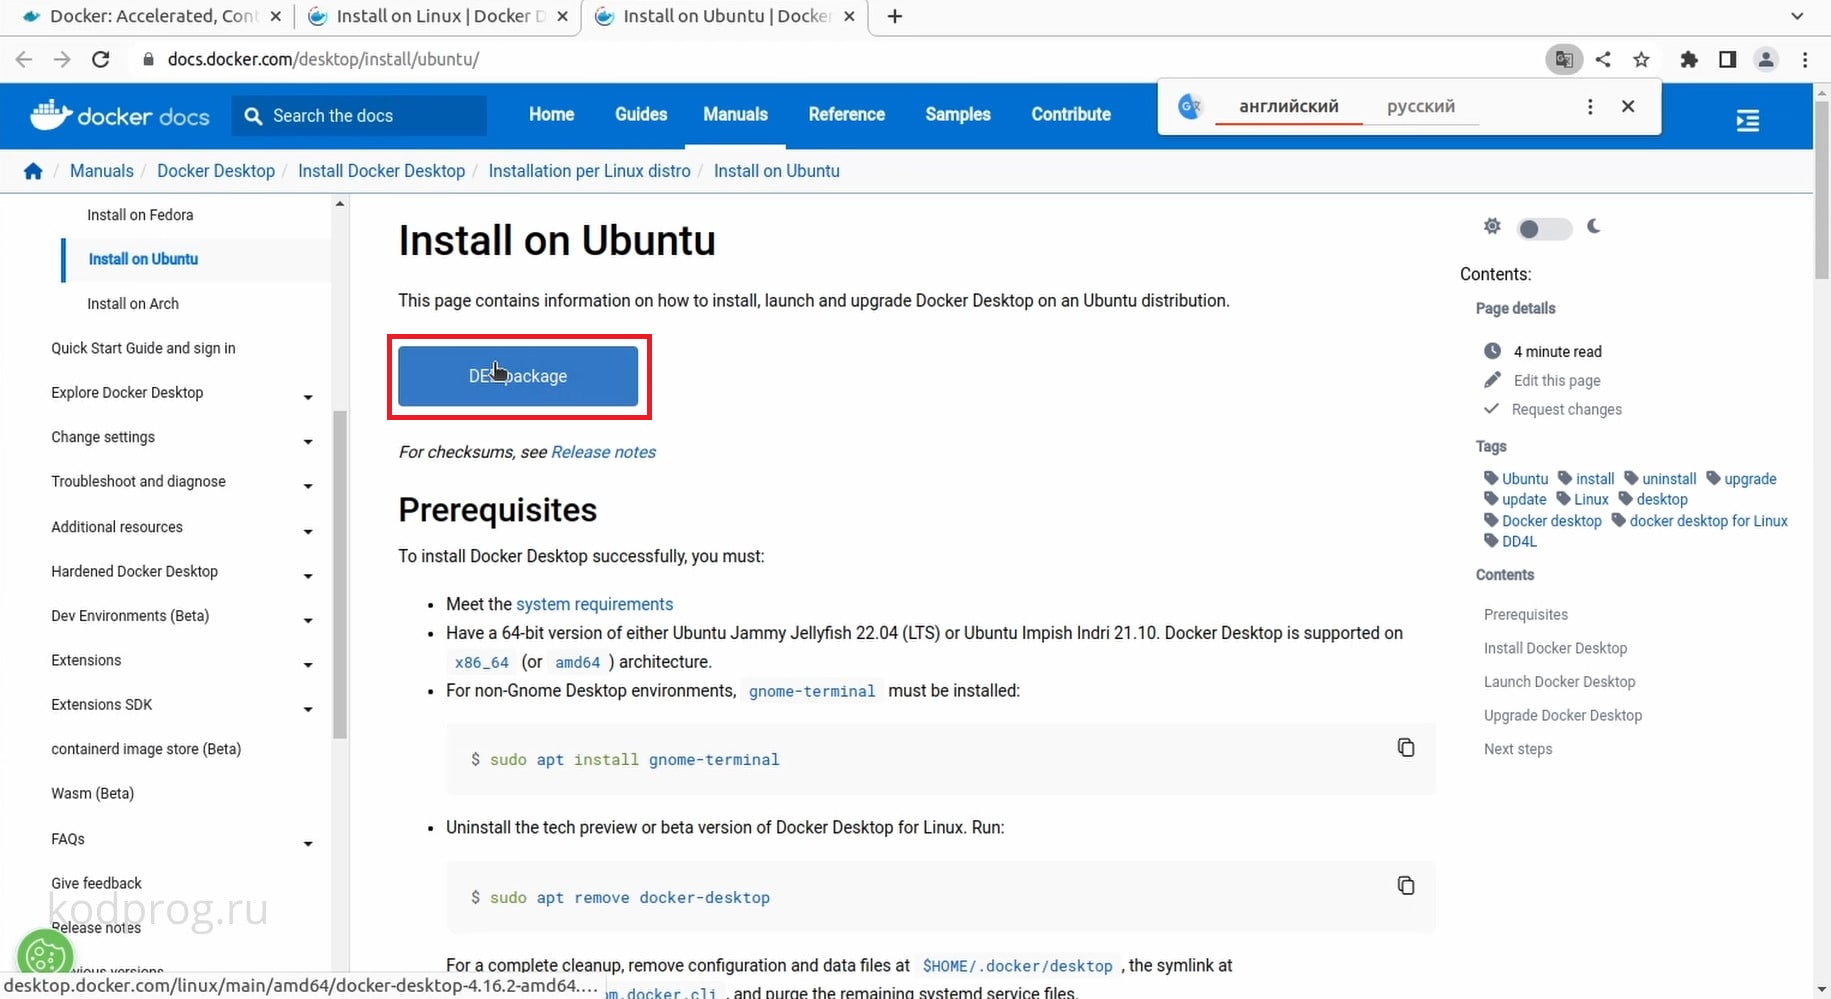Click the Docker docs whale logo
This screenshot has height=999, width=1831.
120,116
